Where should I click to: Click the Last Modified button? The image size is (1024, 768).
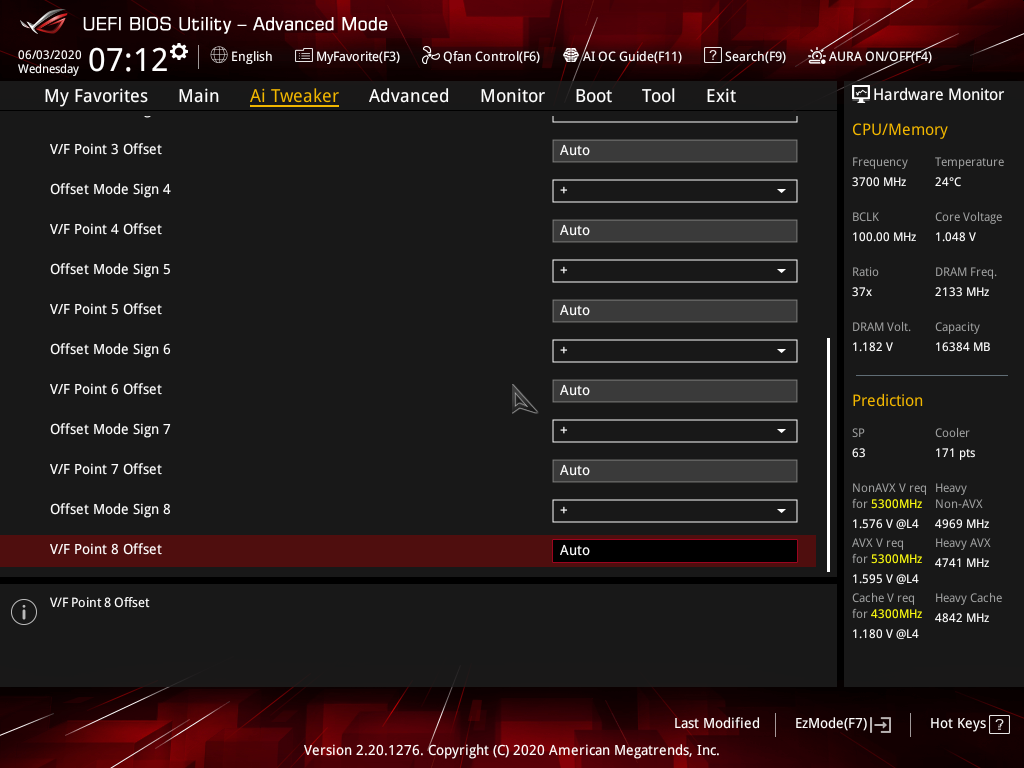point(716,723)
